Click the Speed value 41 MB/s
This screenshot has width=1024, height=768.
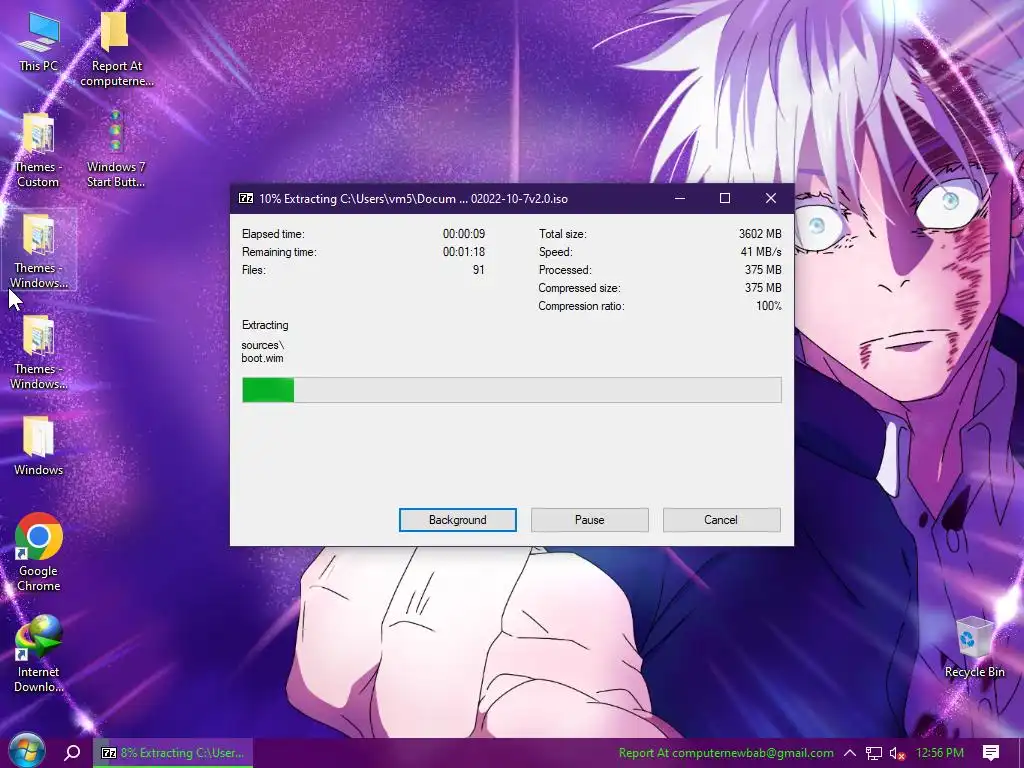tap(761, 251)
